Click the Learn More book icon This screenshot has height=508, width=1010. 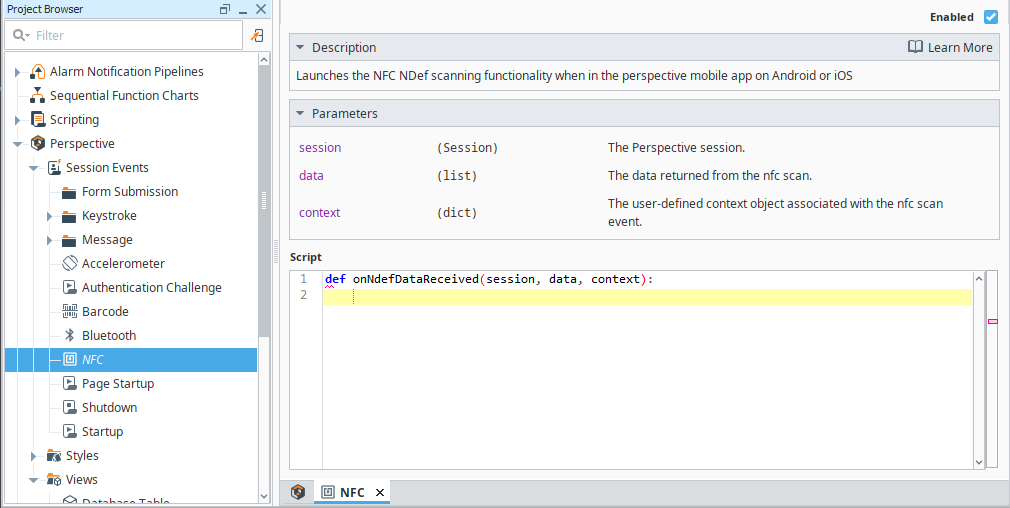915,47
